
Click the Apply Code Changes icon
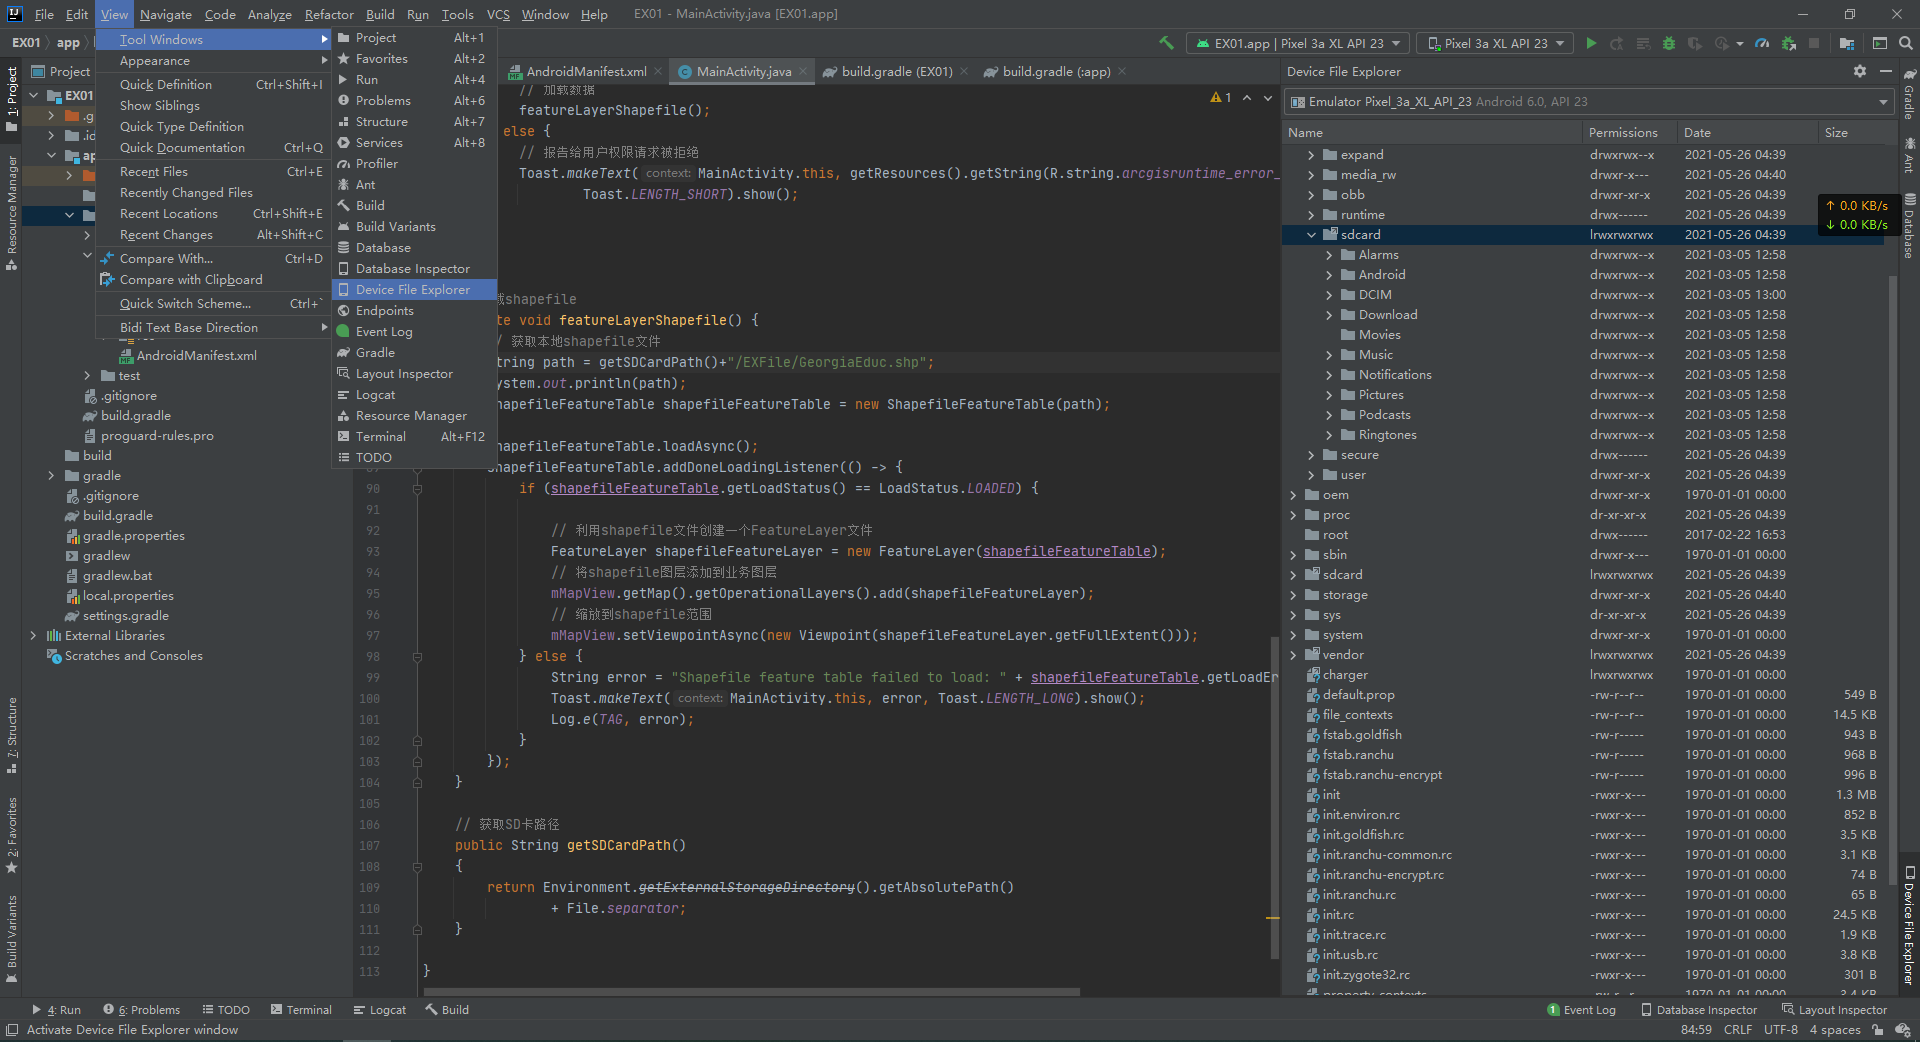click(1643, 43)
